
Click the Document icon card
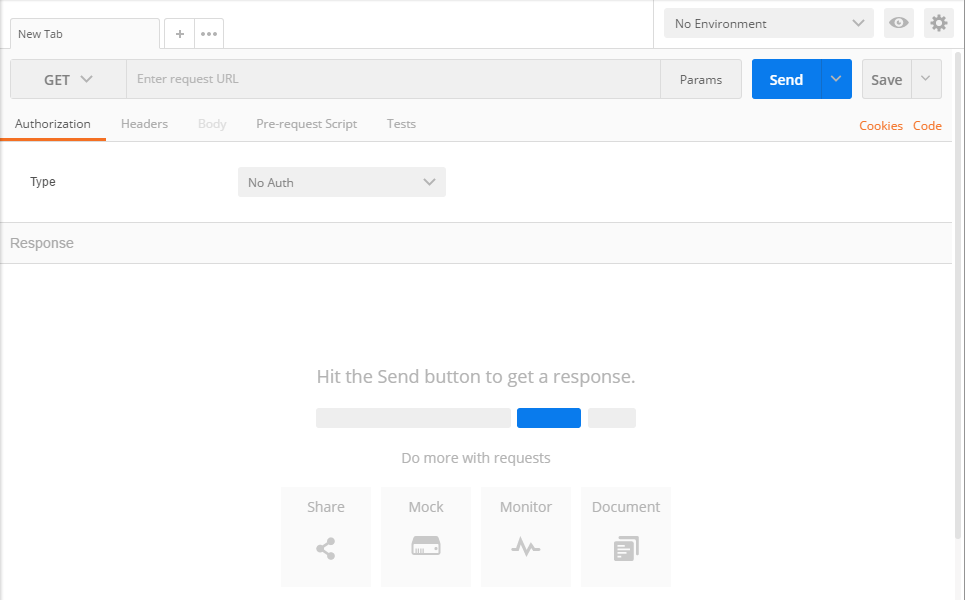coord(626,537)
